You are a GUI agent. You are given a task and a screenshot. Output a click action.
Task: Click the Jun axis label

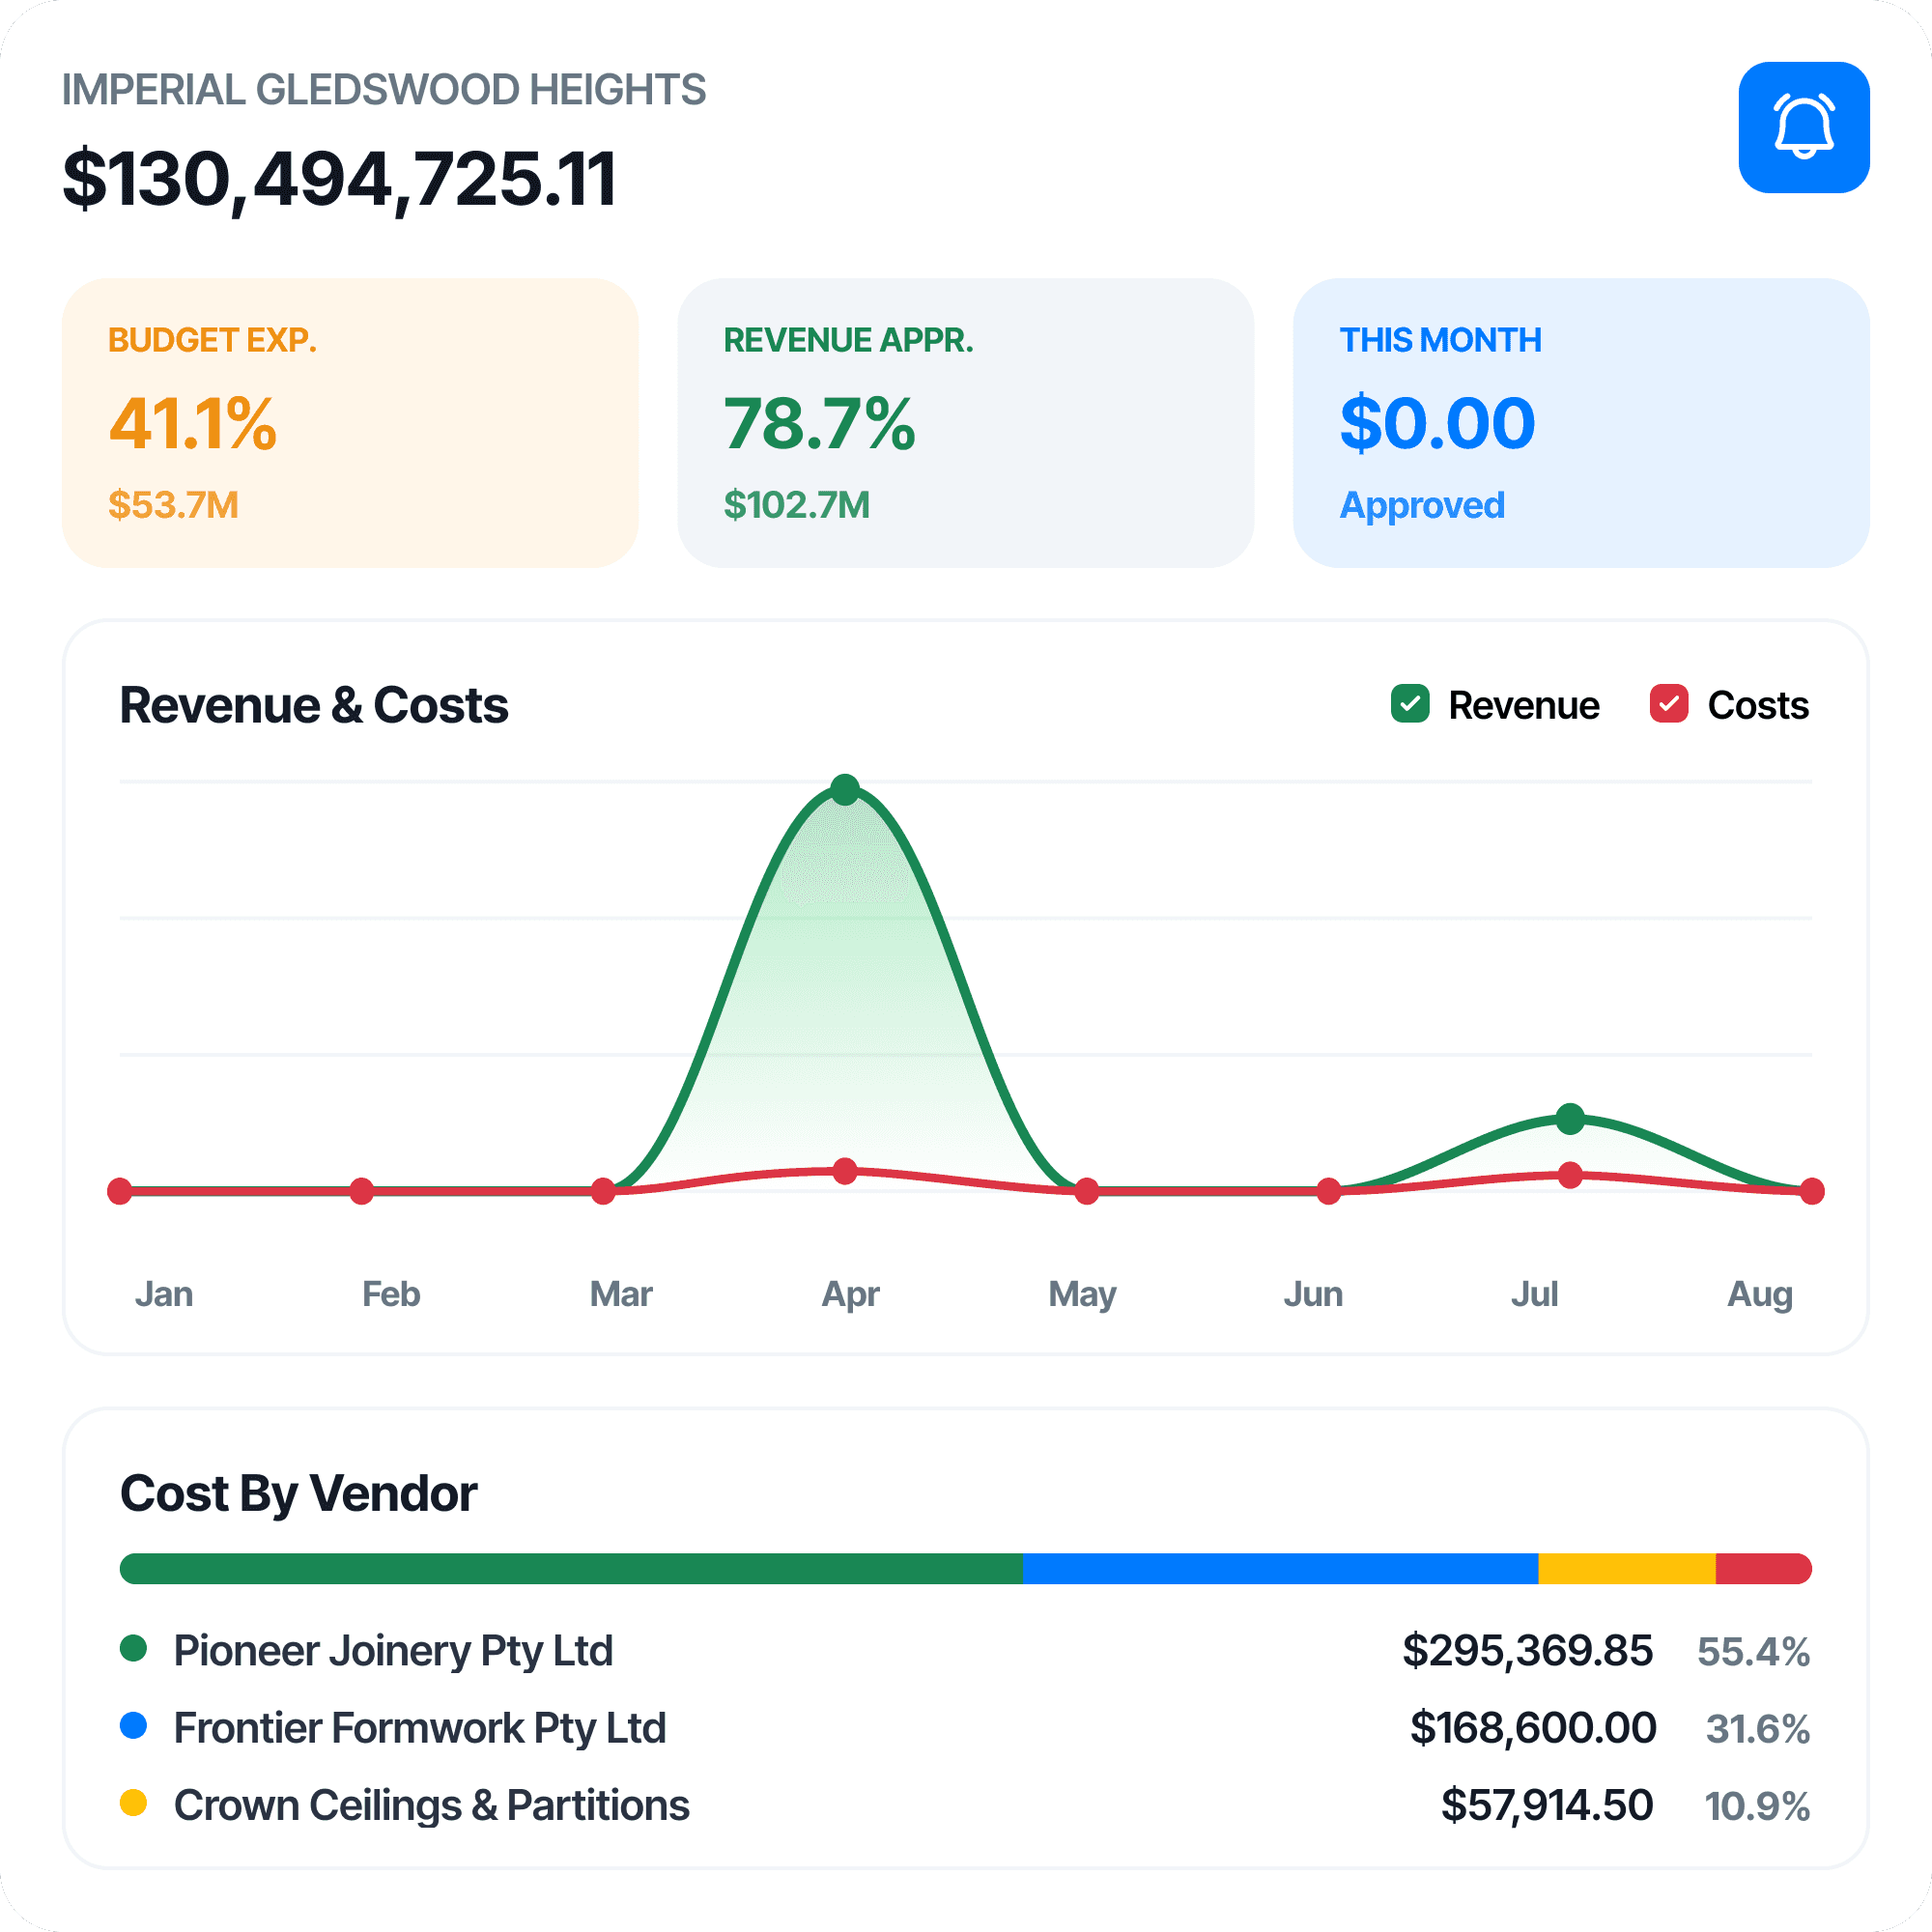pos(1313,1294)
